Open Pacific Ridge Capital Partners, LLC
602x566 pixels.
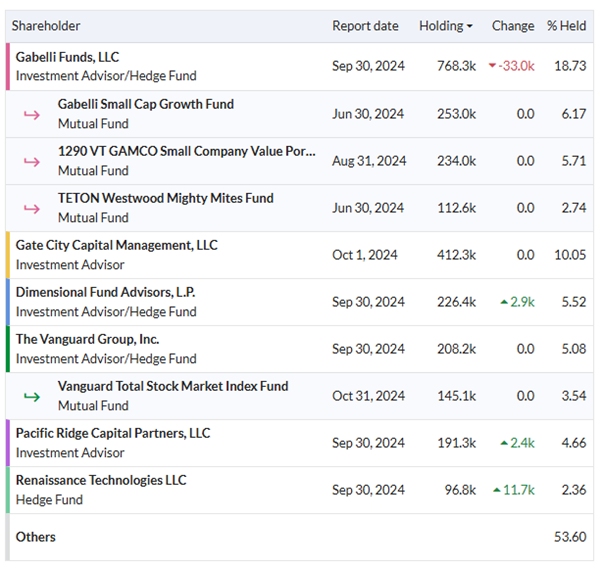(113, 433)
